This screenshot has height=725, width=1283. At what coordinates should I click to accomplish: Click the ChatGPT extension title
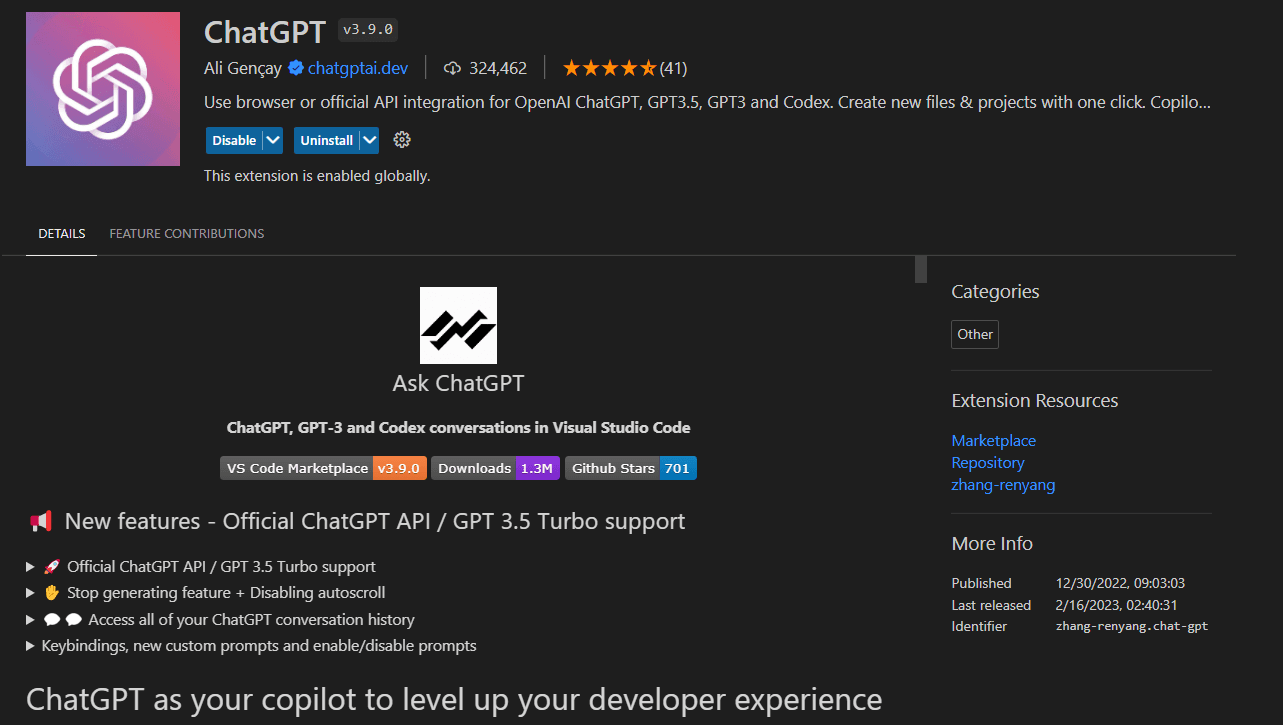click(x=265, y=32)
